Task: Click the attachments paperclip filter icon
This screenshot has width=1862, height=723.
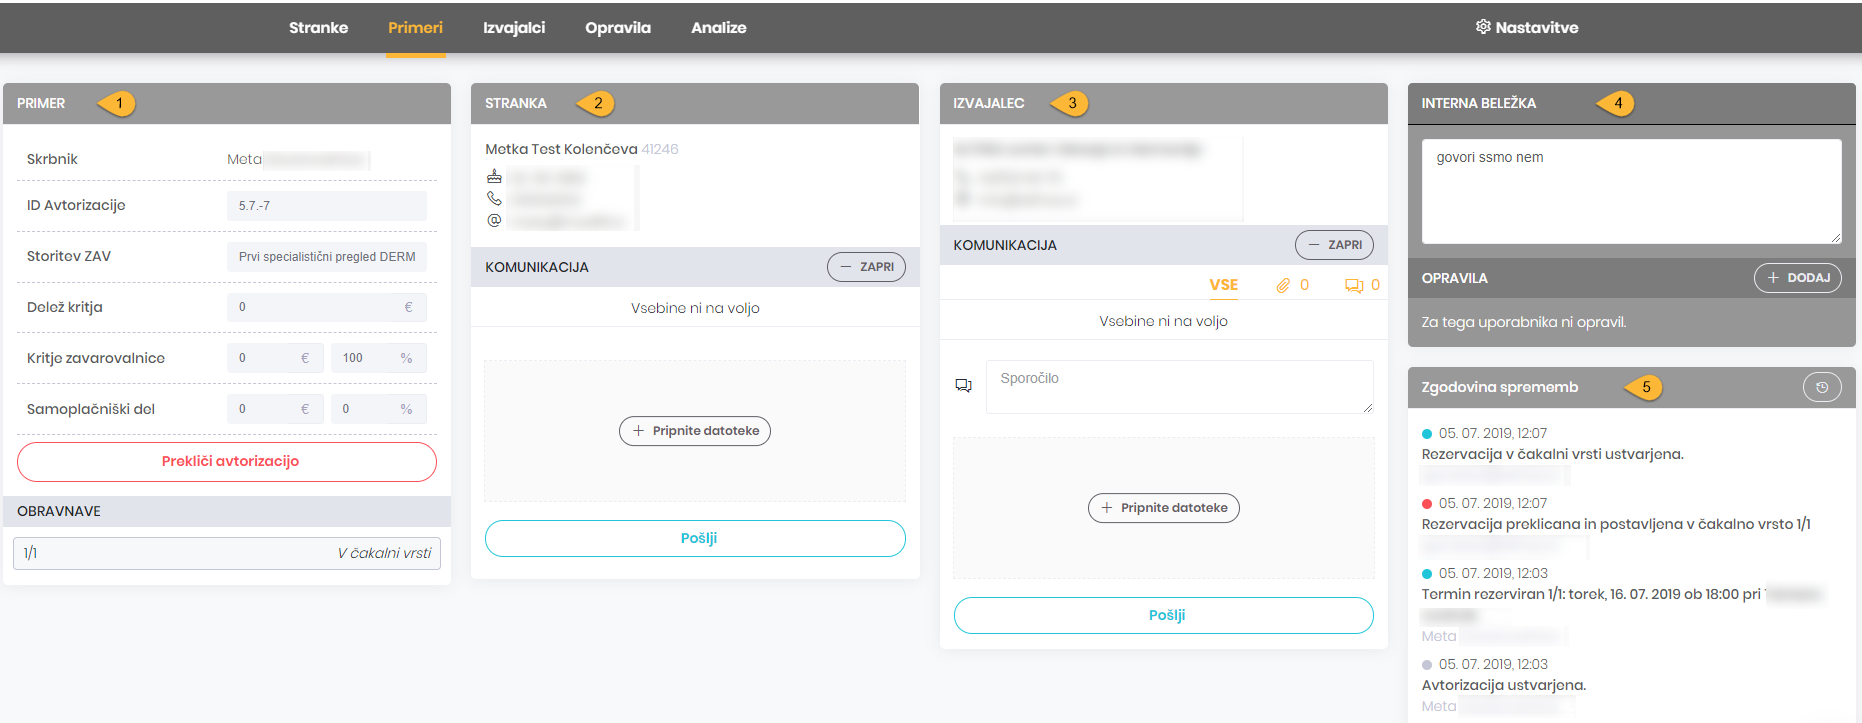Action: [x=1283, y=286]
